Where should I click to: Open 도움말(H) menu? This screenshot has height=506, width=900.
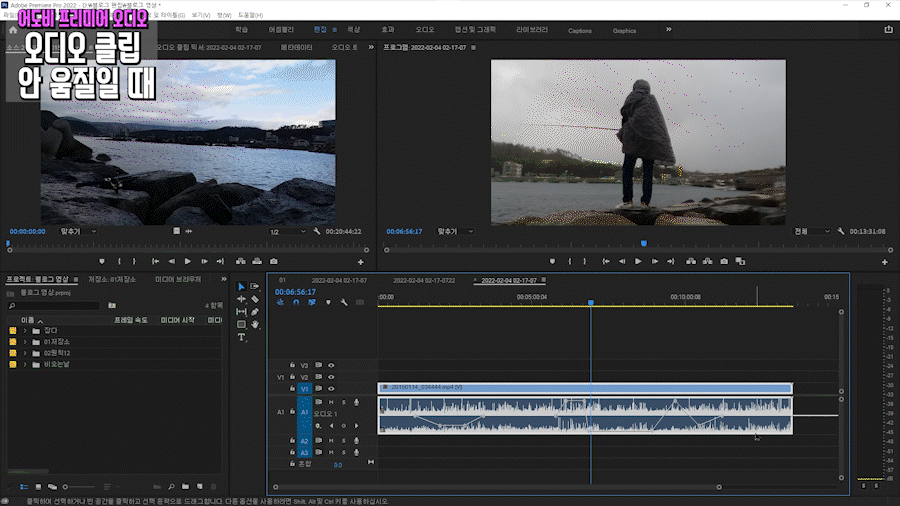pos(250,15)
